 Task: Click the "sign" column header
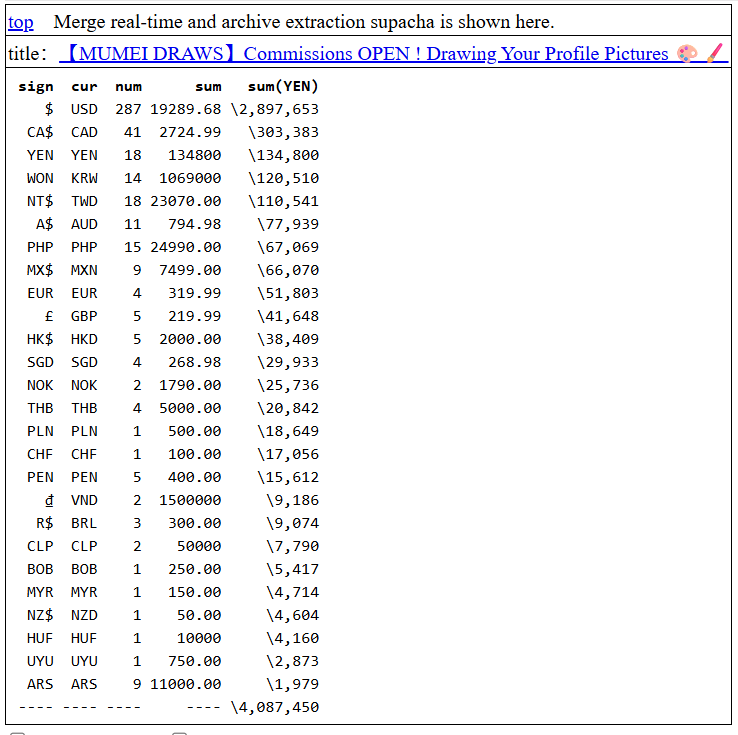coord(36,87)
